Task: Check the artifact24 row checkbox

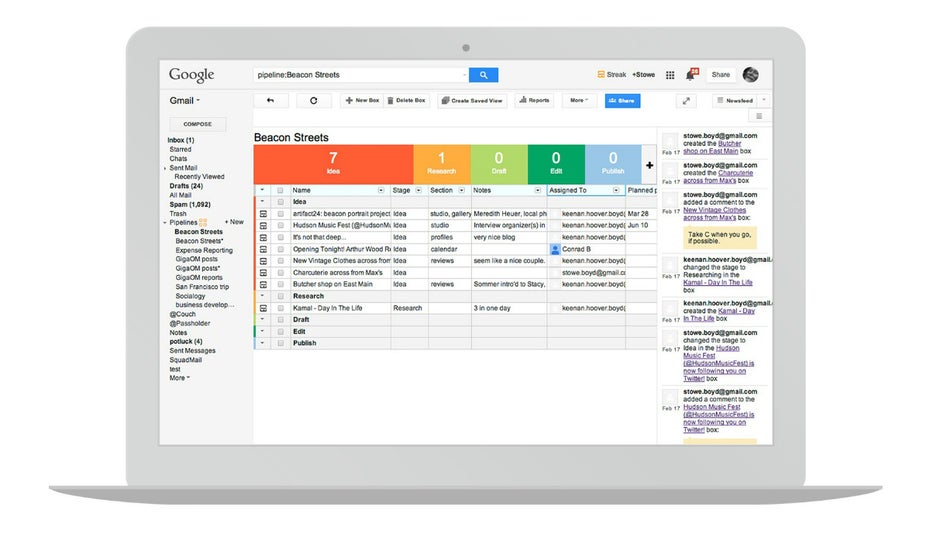Action: pos(281,214)
